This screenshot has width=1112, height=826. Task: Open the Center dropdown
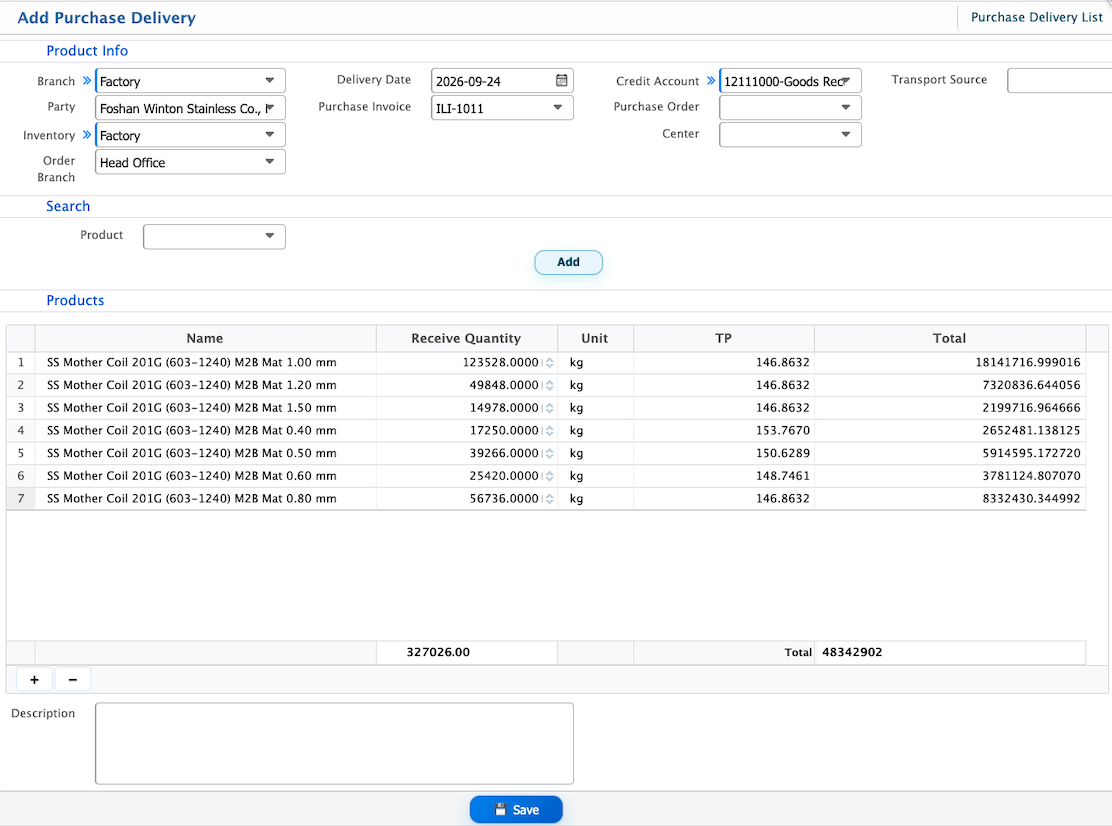845,135
